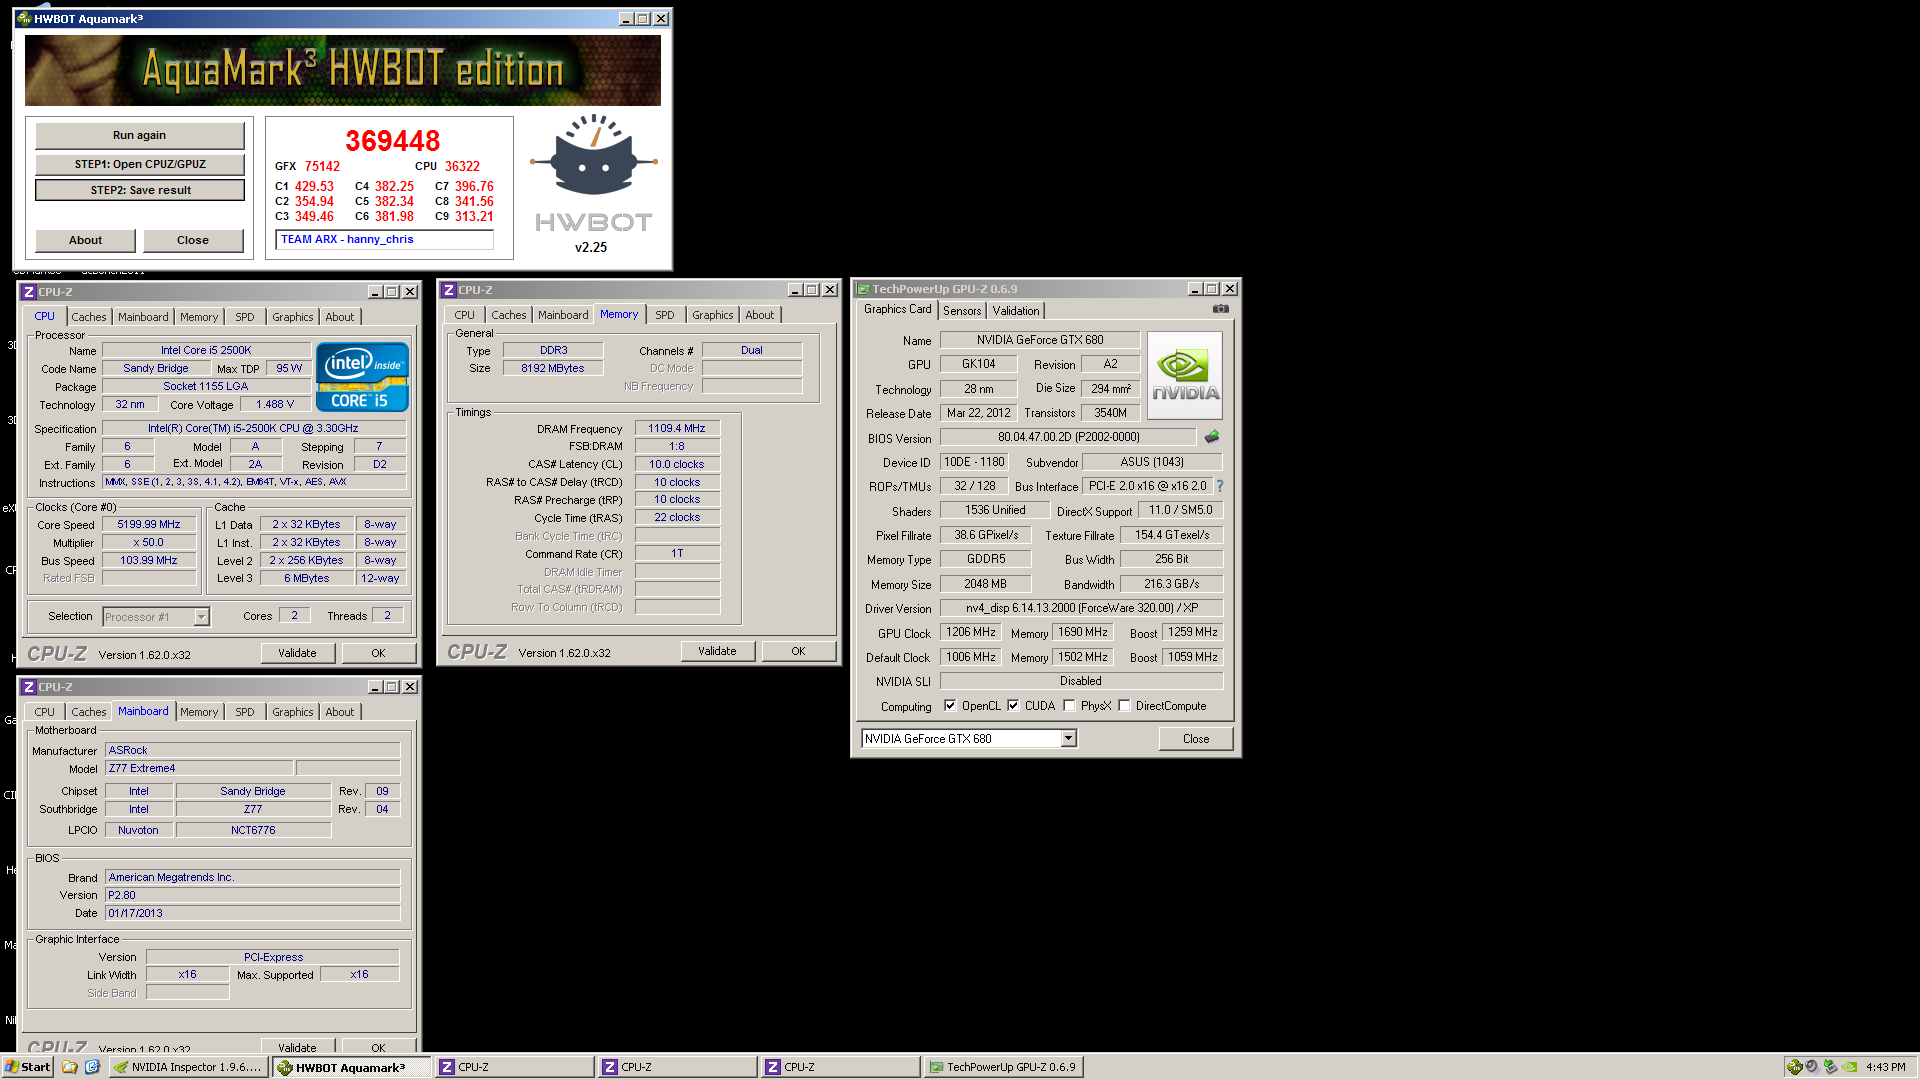Open Sensors tab in GPU-Z
This screenshot has height=1080, width=1920.
pyautogui.click(x=962, y=311)
